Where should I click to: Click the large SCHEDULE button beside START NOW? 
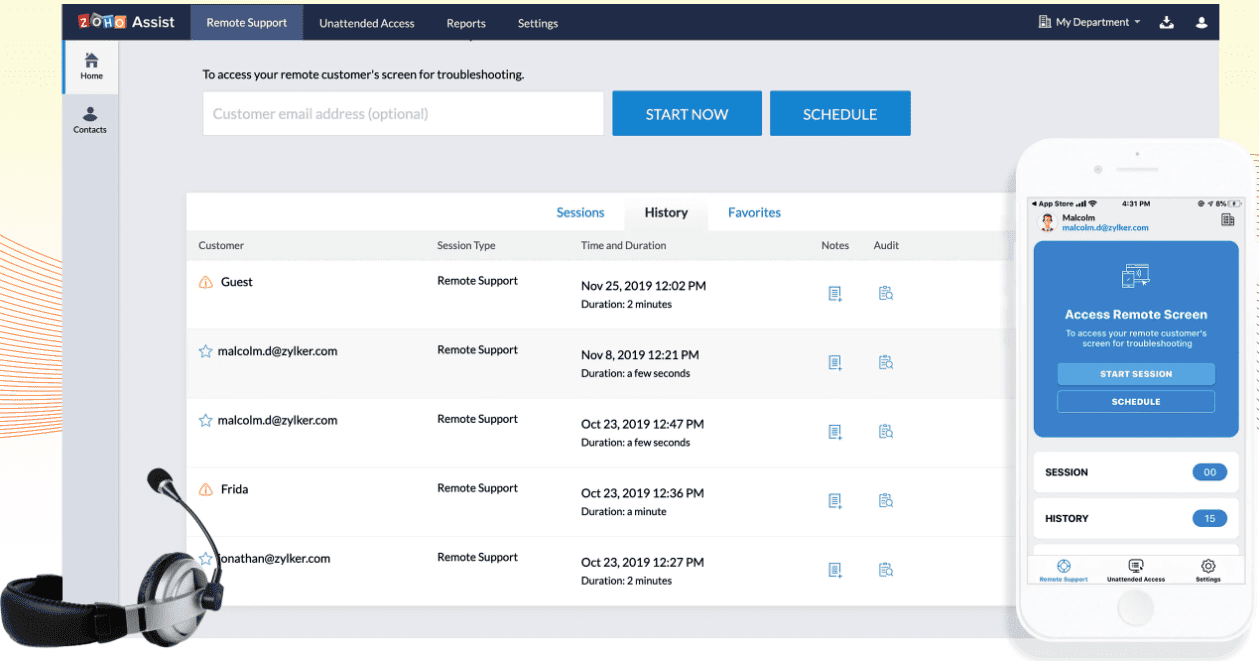tap(840, 114)
